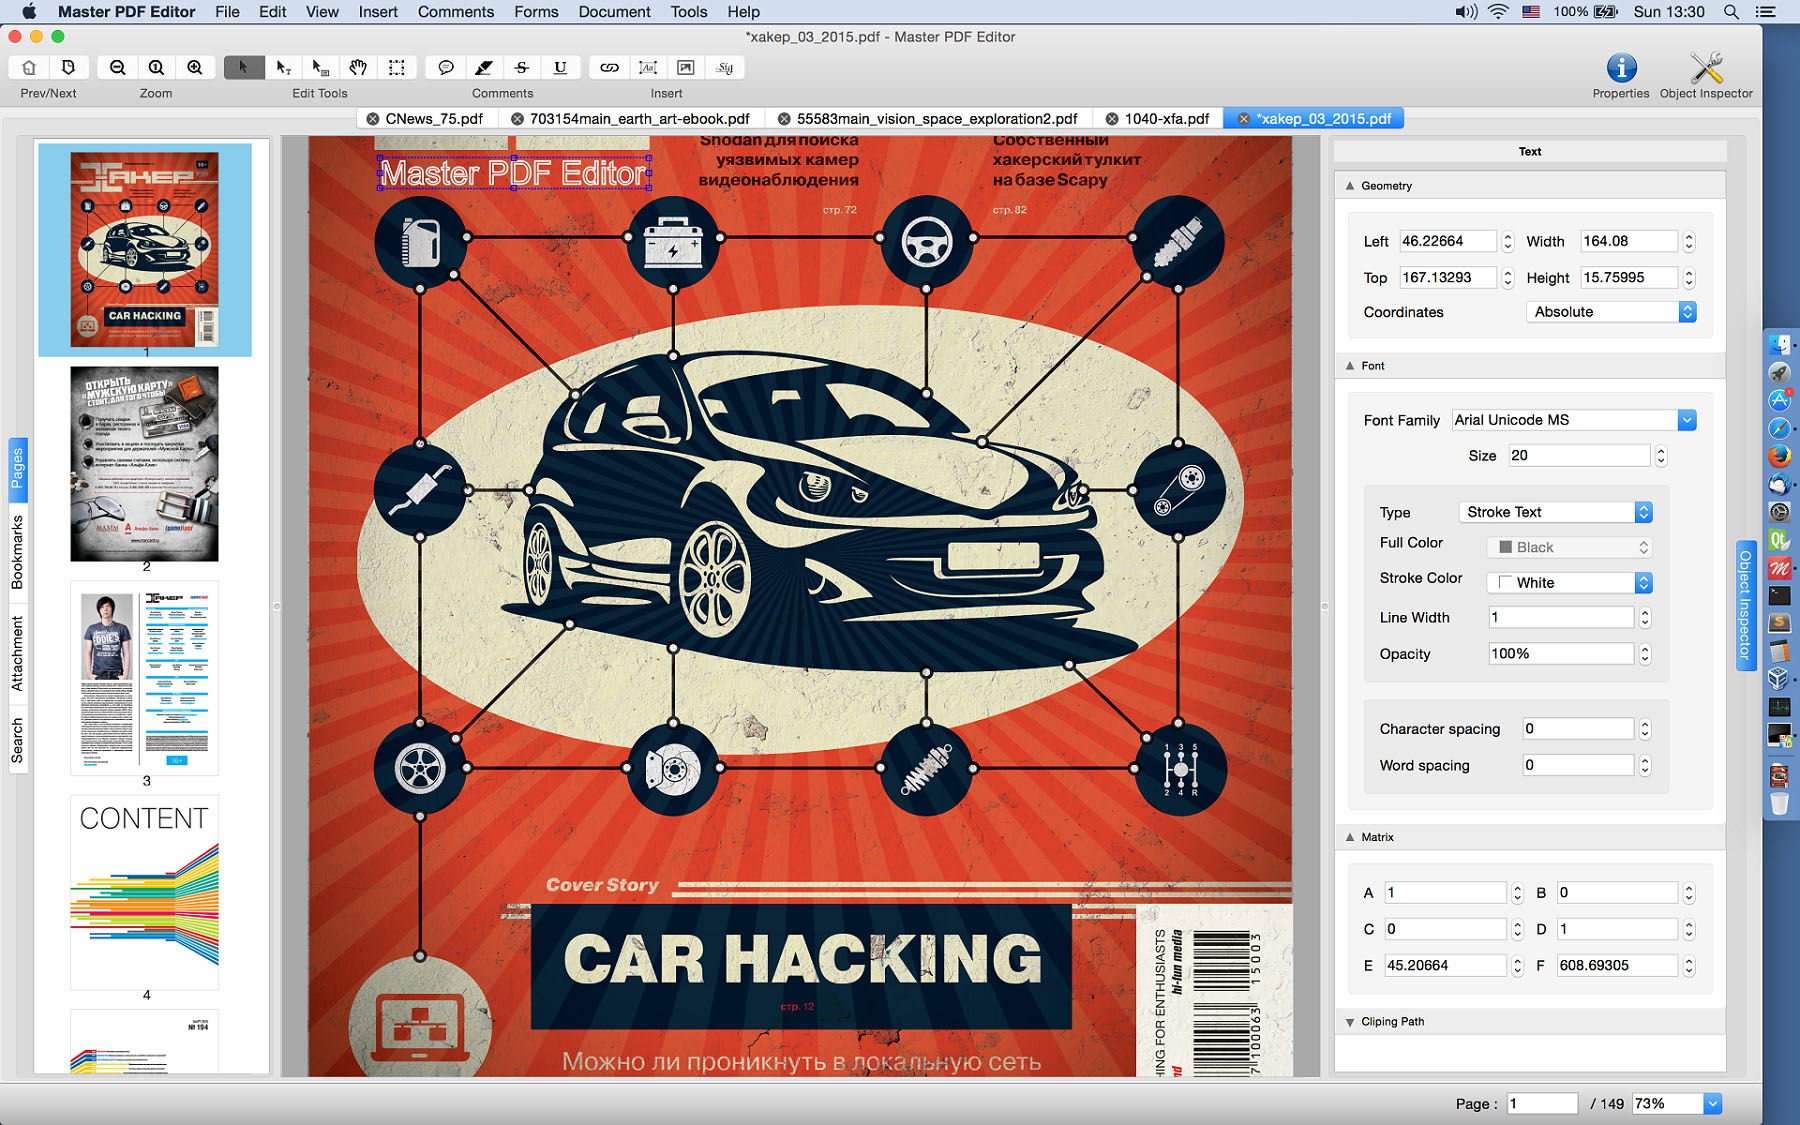Select the CONTENT page 4 thumbnail
The image size is (1800, 1125).
pos(145,891)
